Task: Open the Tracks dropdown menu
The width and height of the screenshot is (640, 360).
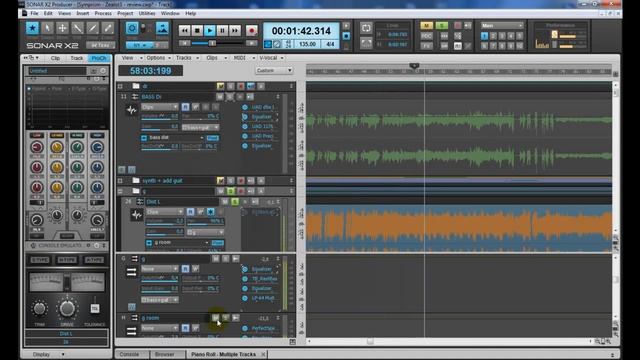Action: tap(187, 58)
